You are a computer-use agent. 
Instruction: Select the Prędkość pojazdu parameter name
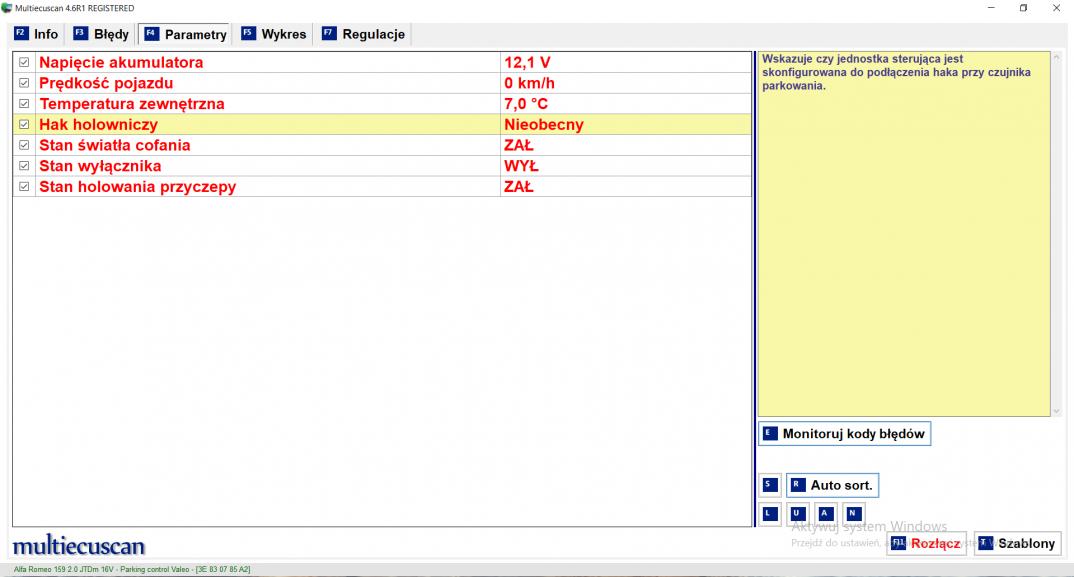(x=106, y=83)
